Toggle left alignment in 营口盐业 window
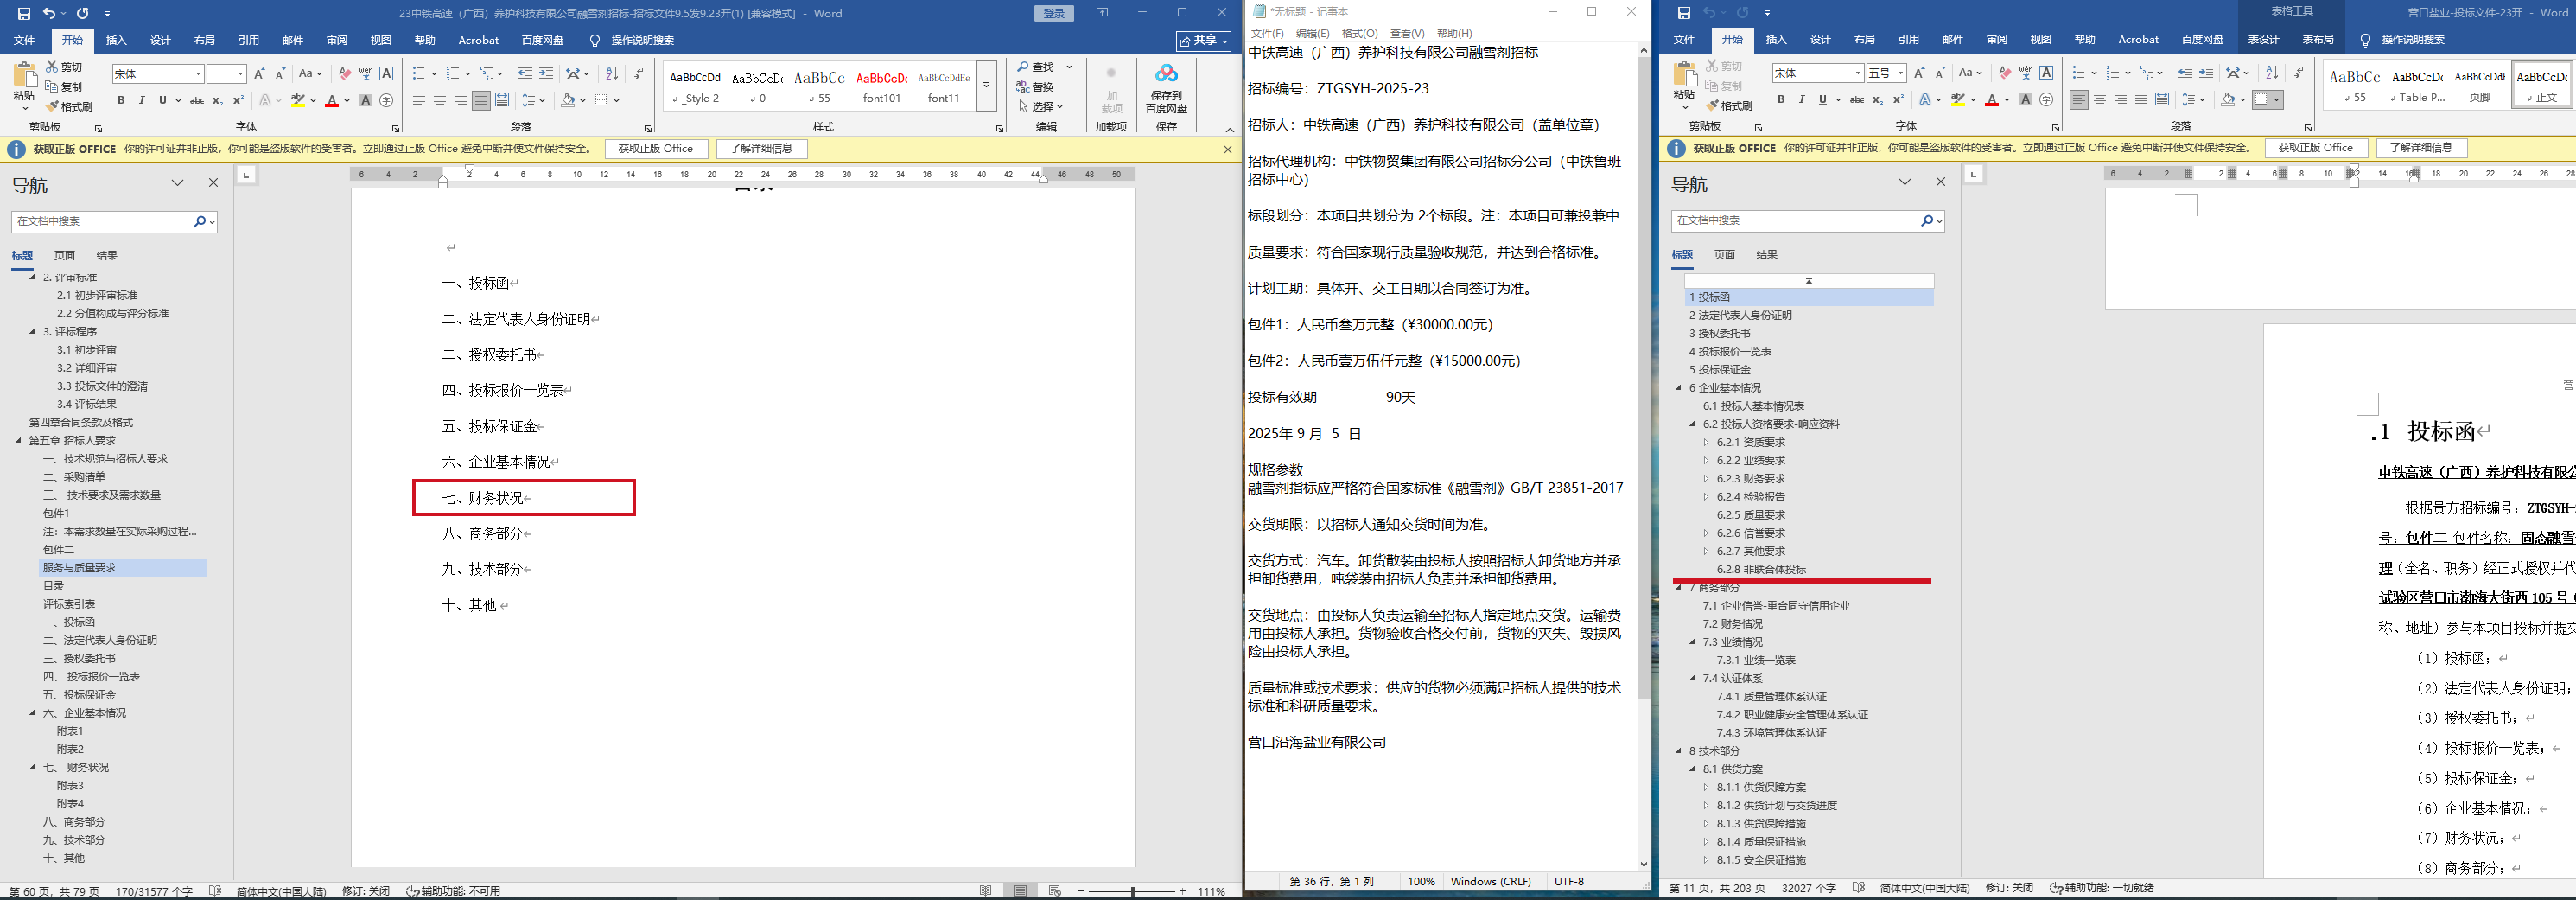The image size is (2576, 900). [x=2079, y=99]
